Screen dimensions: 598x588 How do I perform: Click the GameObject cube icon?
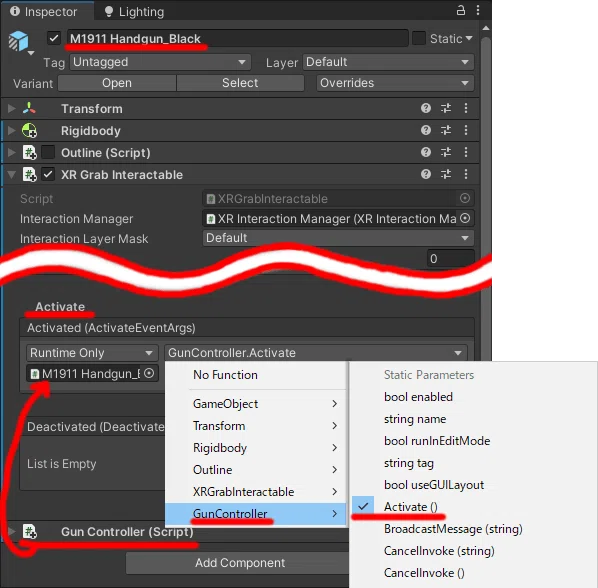click(19, 41)
